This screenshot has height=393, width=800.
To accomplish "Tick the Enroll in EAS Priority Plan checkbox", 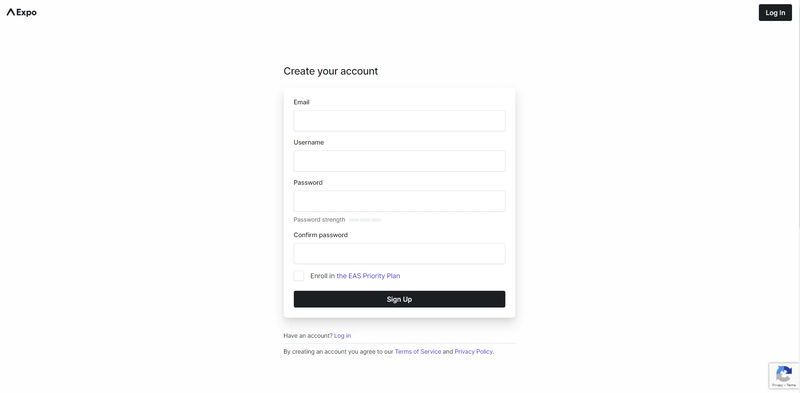I will point(298,276).
